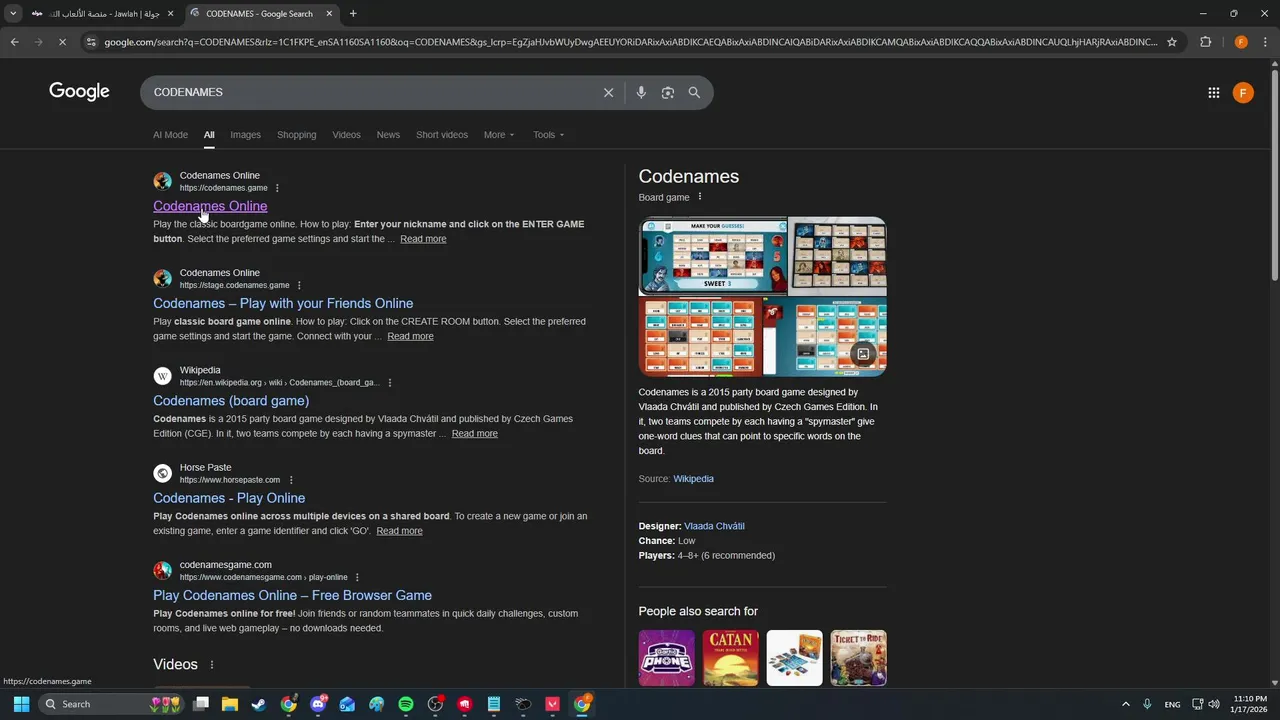This screenshot has height=720, width=1280.
Task: Switch to the Videos search tab
Action: pyautogui.click(x=346, y=135)
